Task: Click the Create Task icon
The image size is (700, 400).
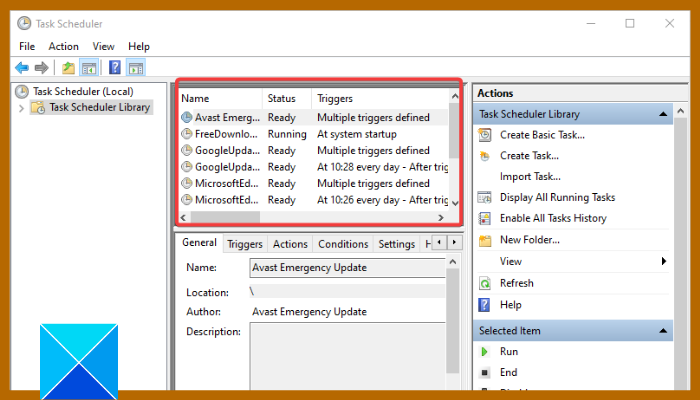Action: pyautogui.click(x=484, y=156)
